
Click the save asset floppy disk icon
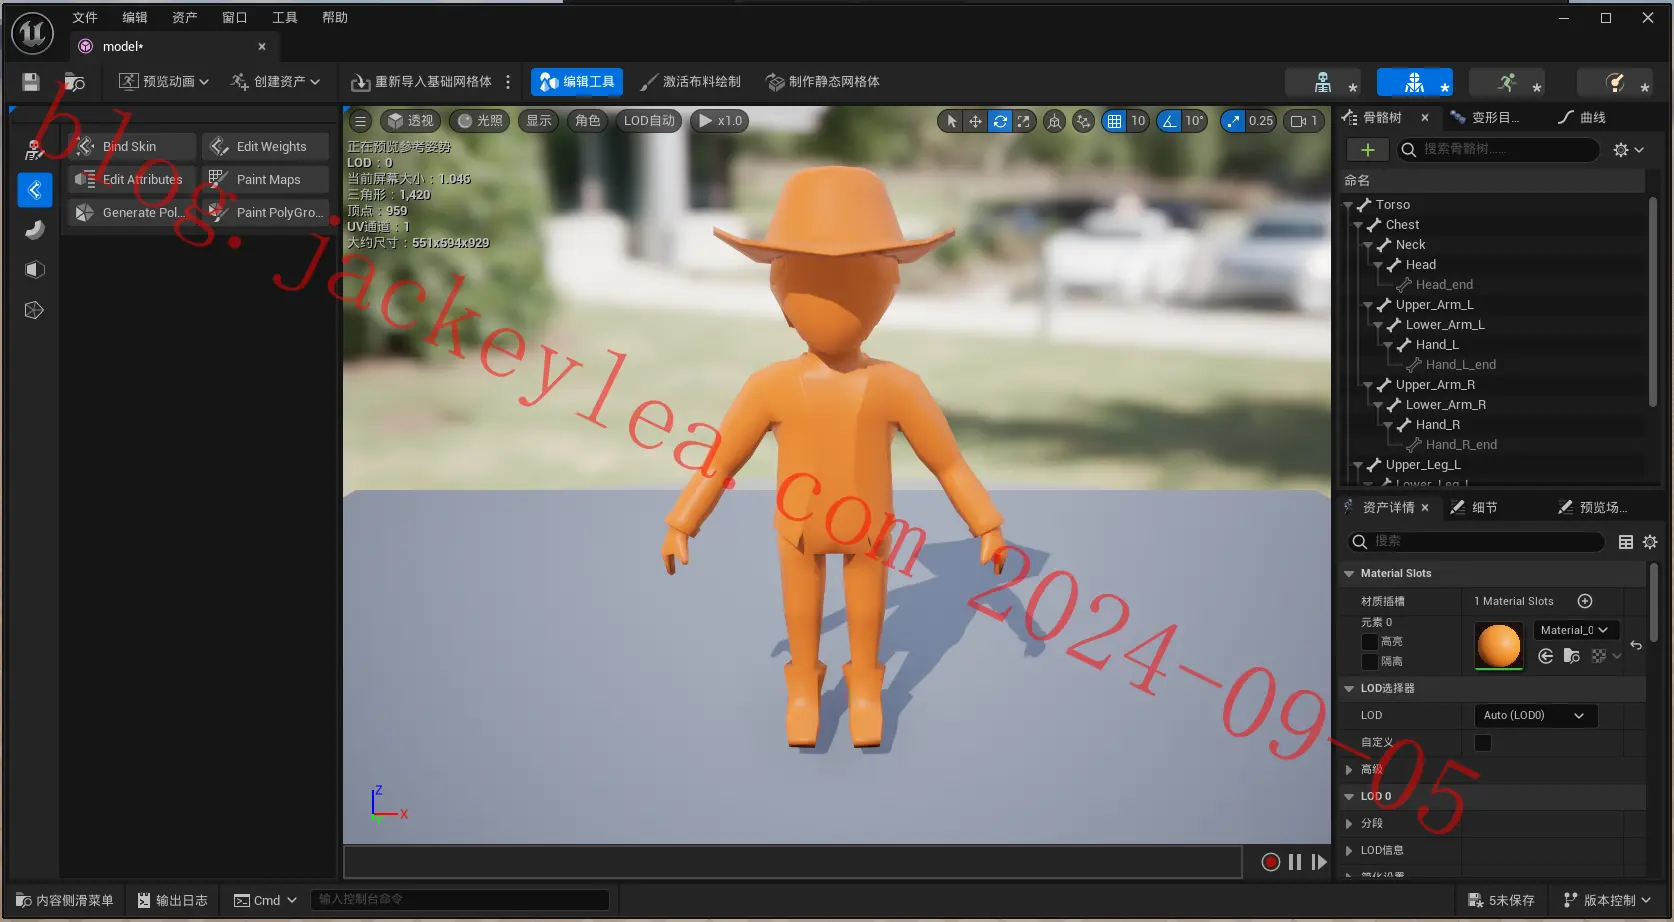(x=31, y=81)
